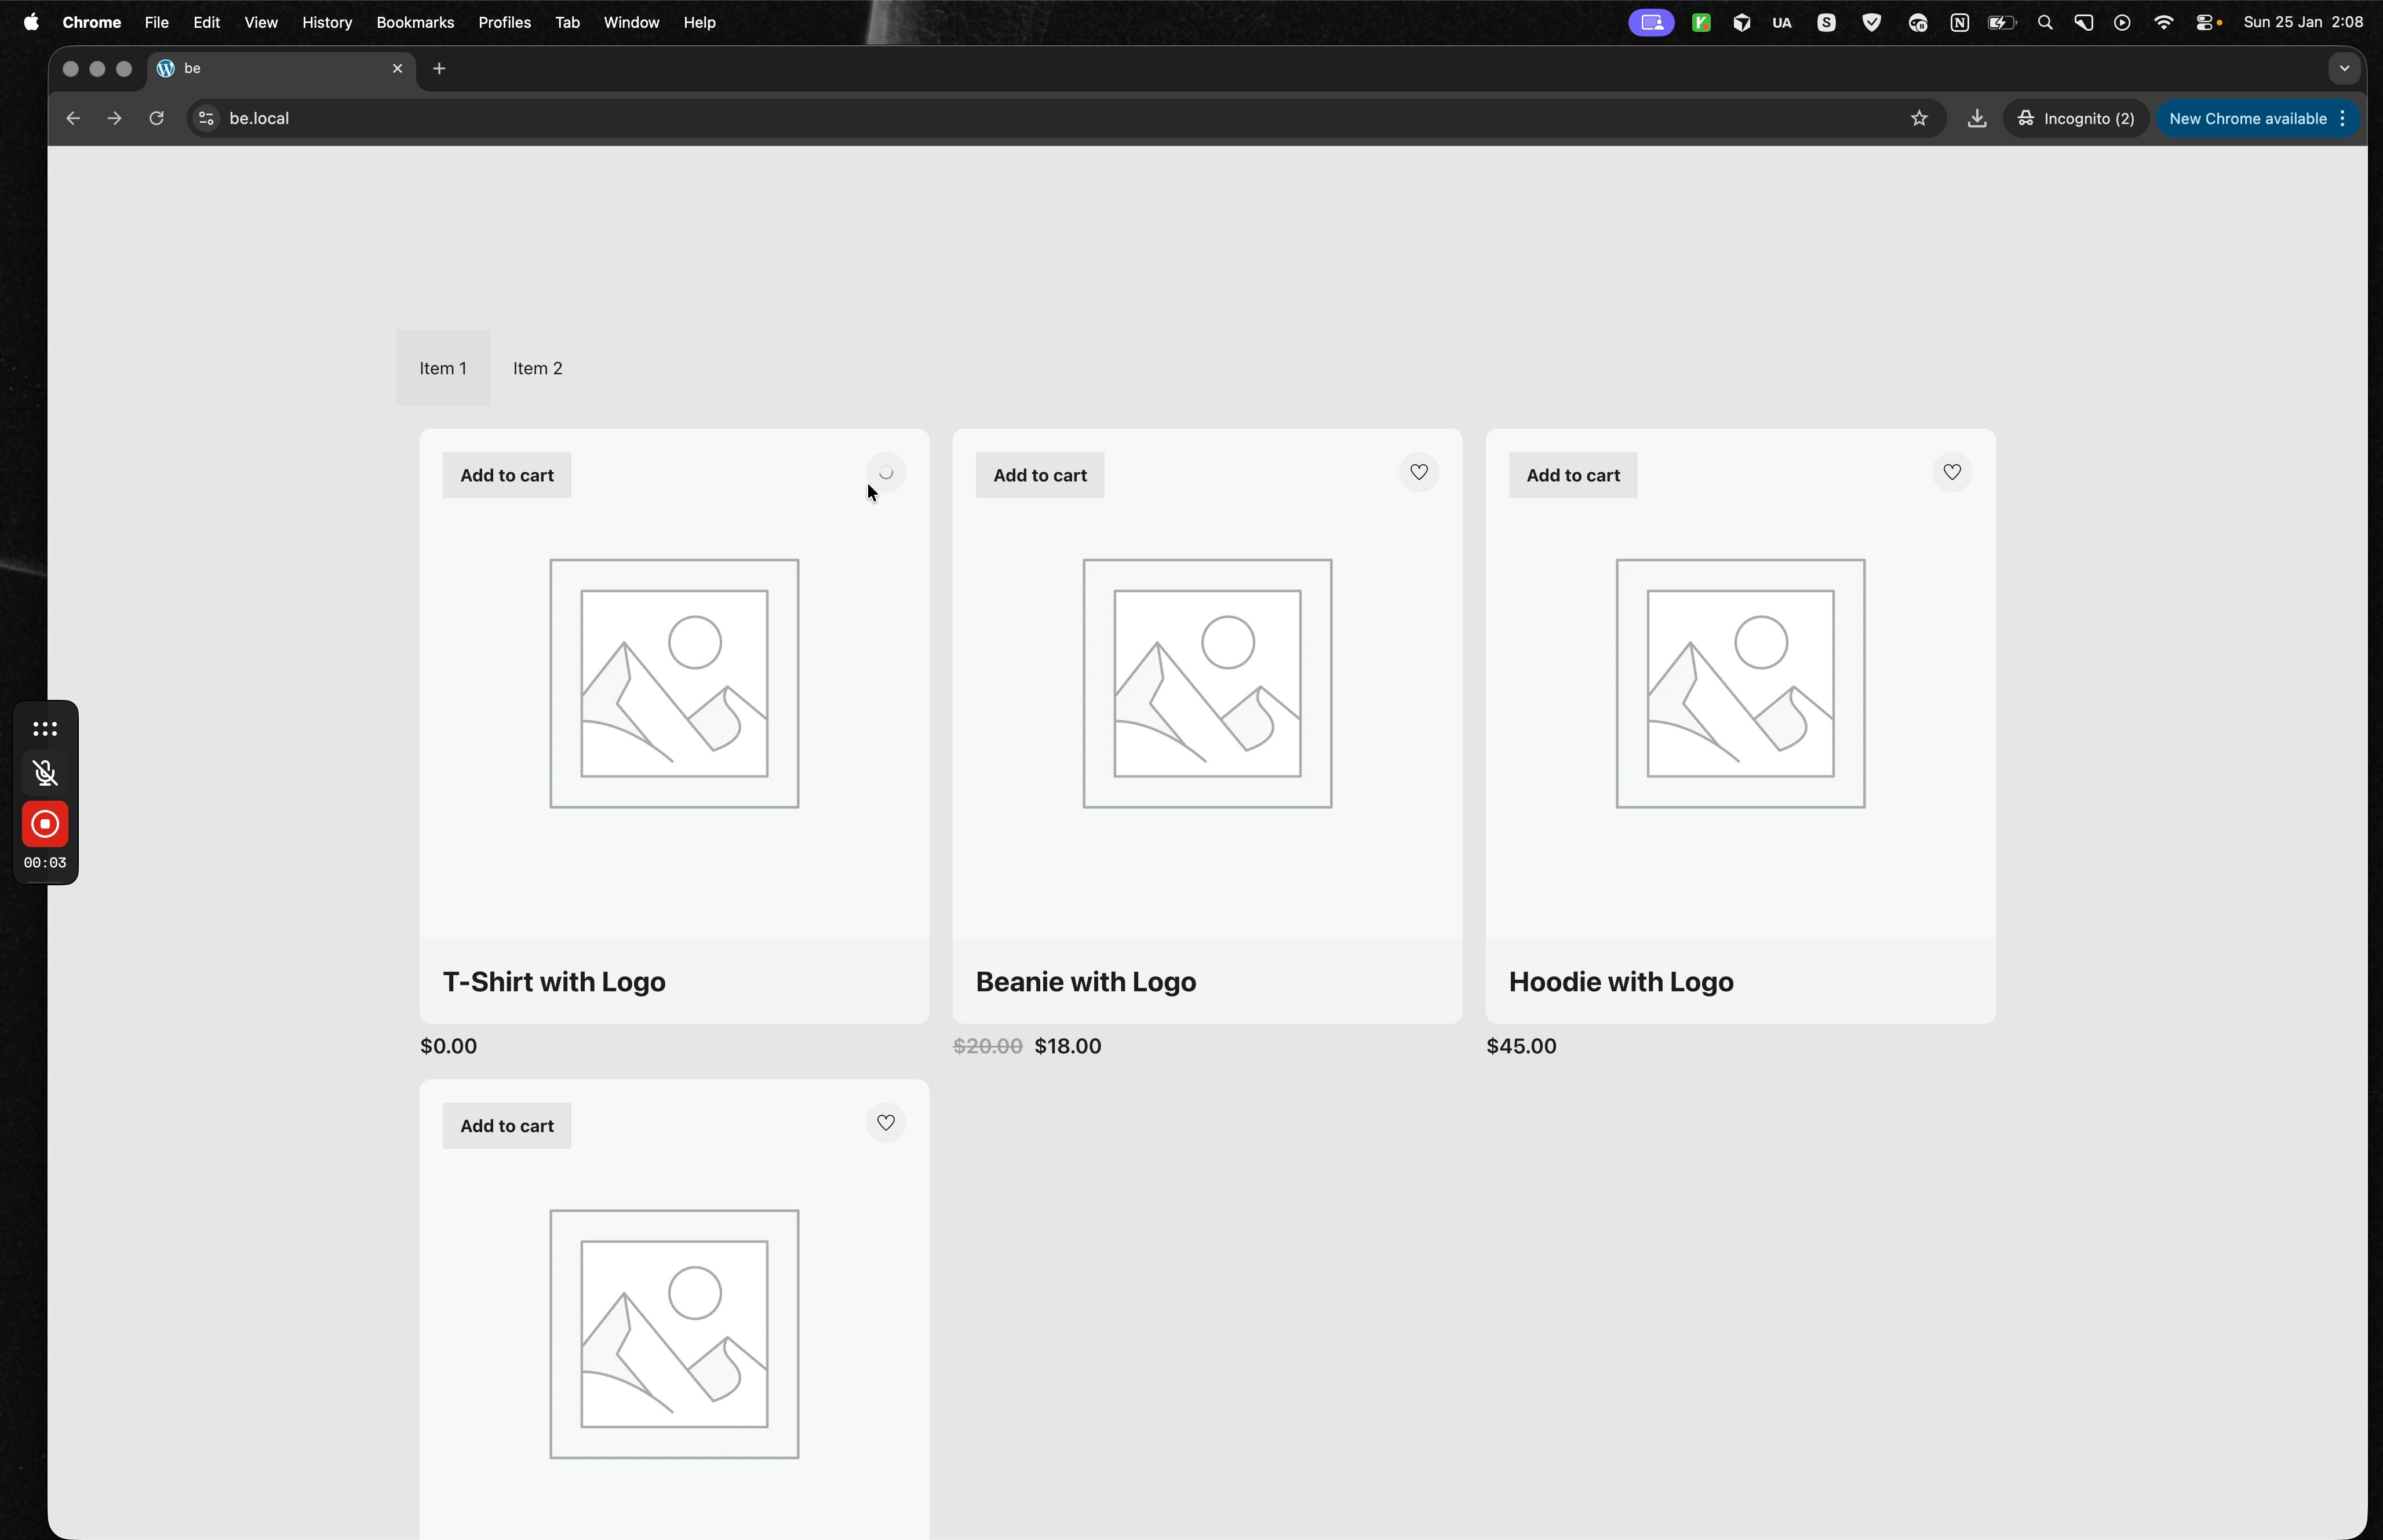
Task: Open battery status in menu bar
Action: pos(2002,22)
